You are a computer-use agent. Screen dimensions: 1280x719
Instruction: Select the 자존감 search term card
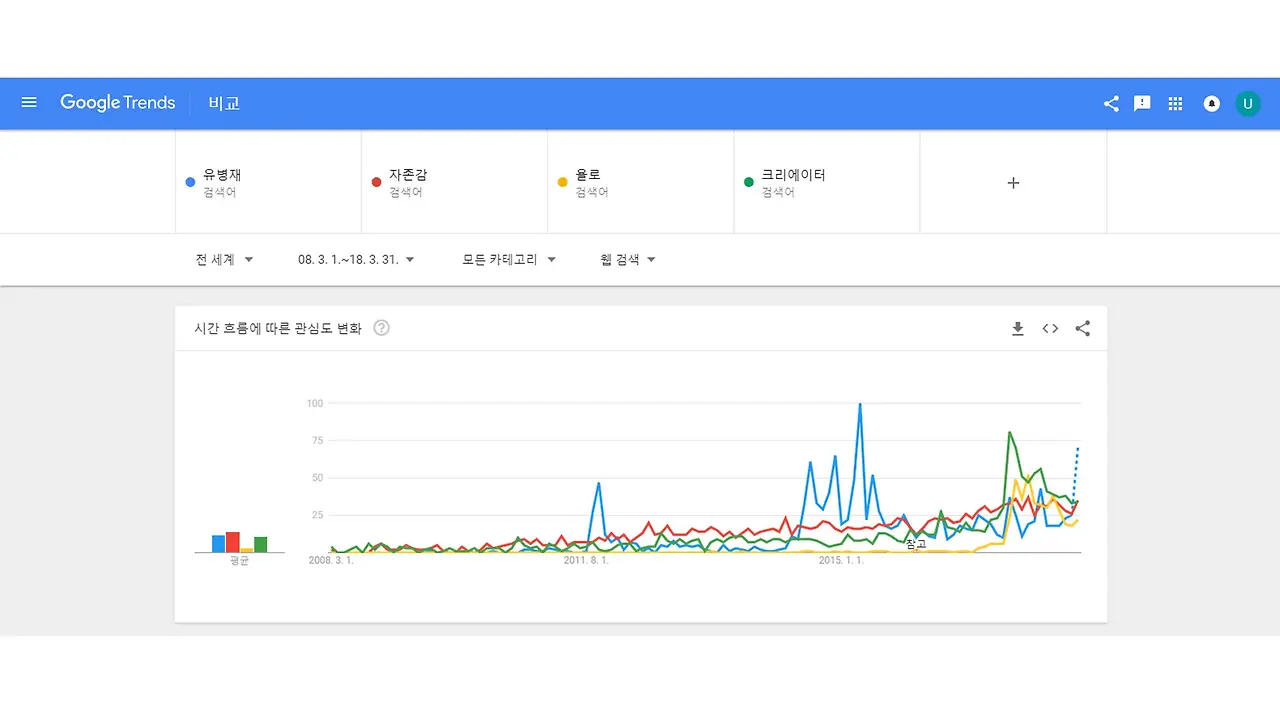click(x=454, y=181)
